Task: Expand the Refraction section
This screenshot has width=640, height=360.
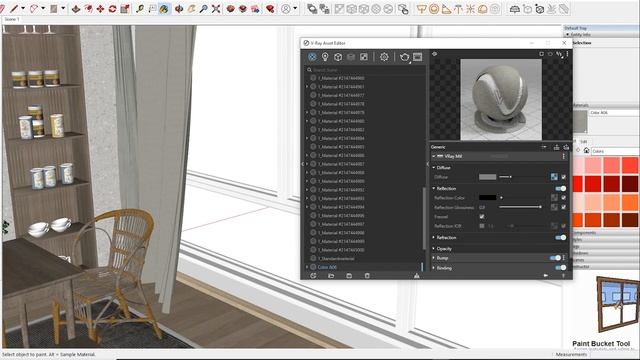Action: pyautogui.click(x=434, y=238)
